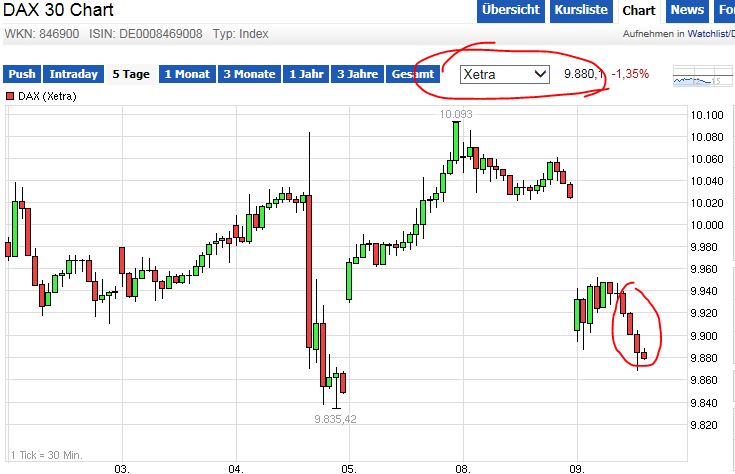
Task: Click the 10.100 price axis label
Action: (x=707, y=115)
